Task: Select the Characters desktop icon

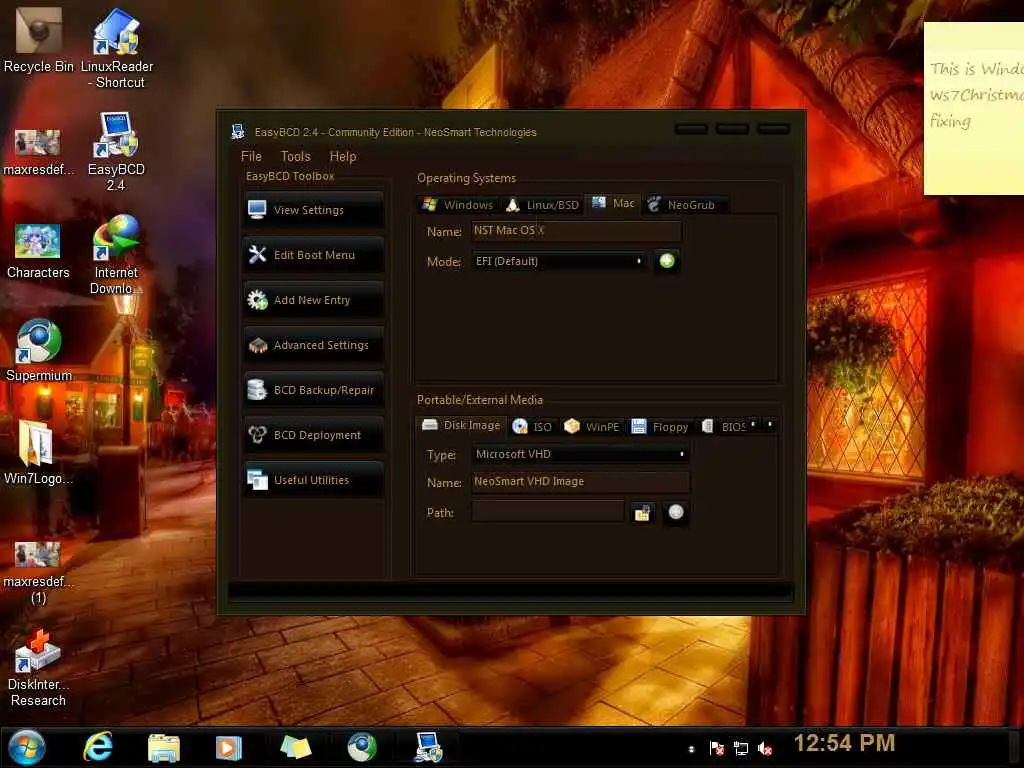Action: 38,251
